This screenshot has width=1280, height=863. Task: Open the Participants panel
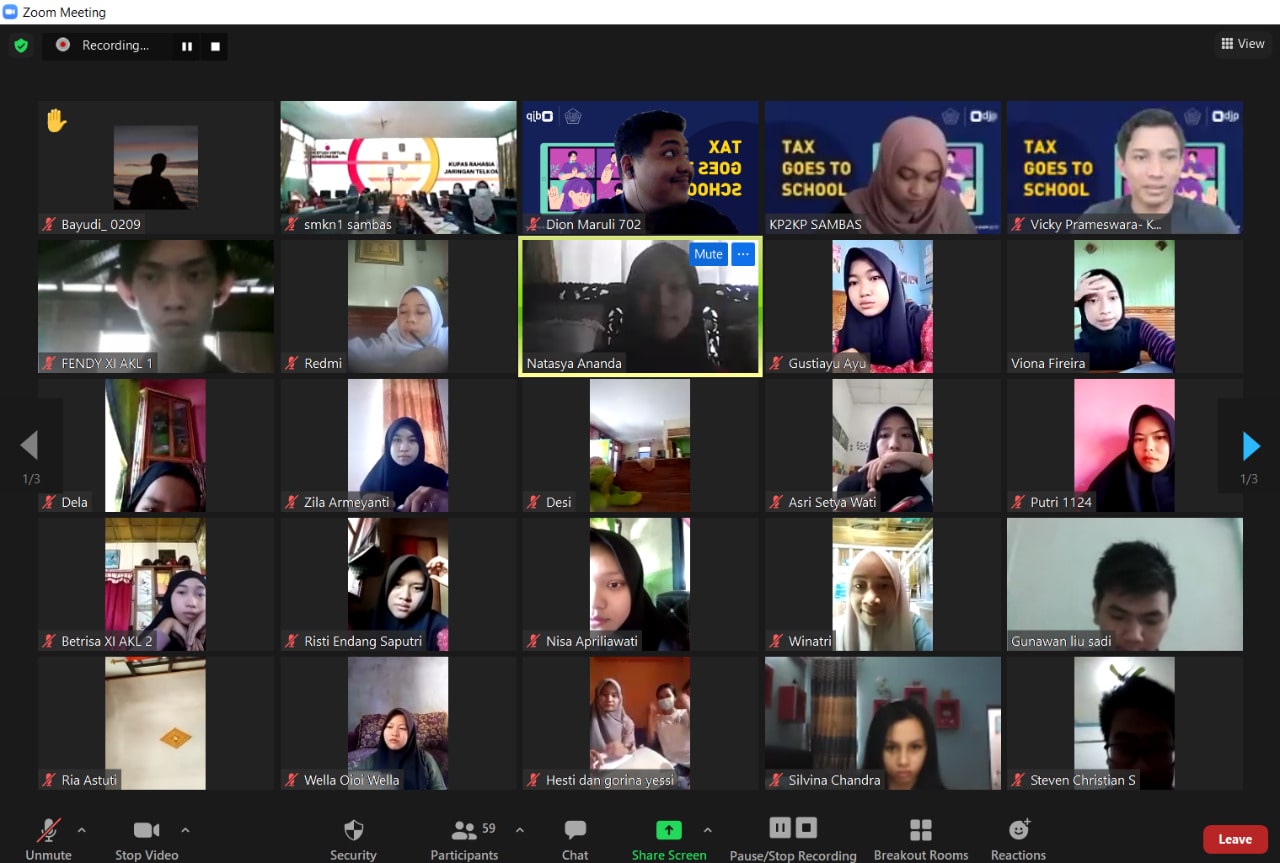[464, 839]
